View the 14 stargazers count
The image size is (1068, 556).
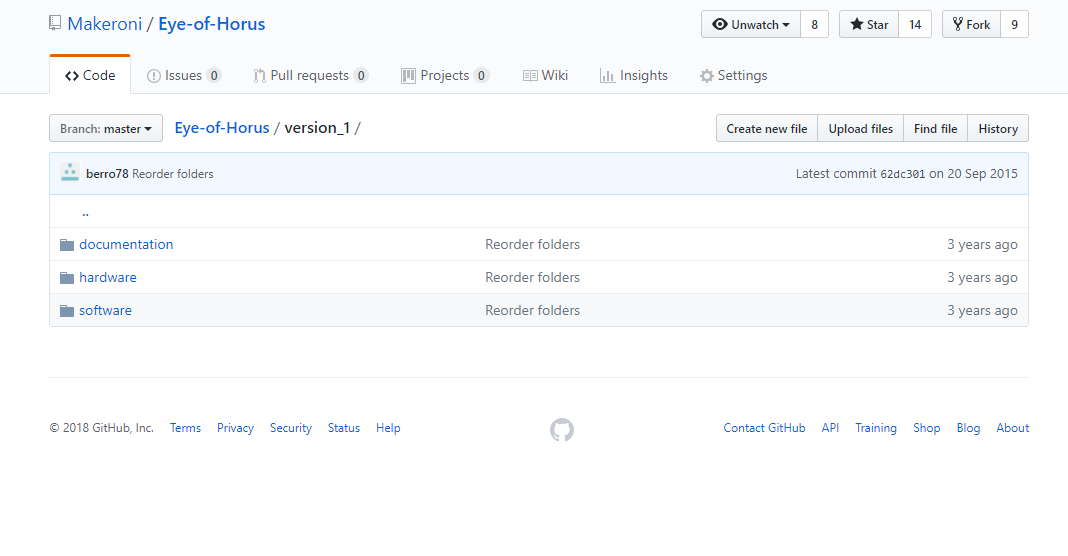pyautogui.click(x=915, y=25)
